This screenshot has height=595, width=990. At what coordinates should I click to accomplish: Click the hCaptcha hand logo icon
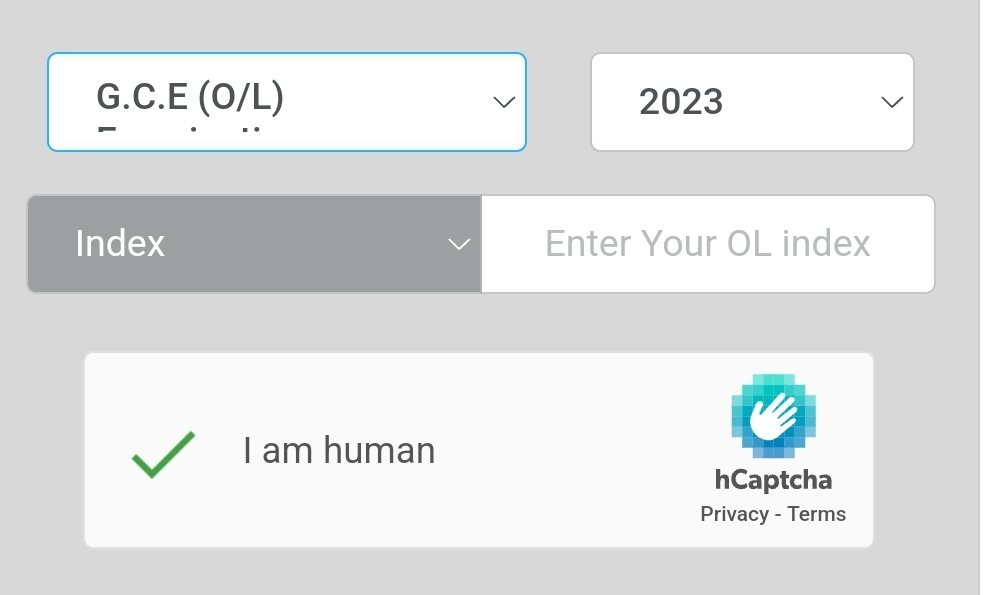[x=773, y=416]
